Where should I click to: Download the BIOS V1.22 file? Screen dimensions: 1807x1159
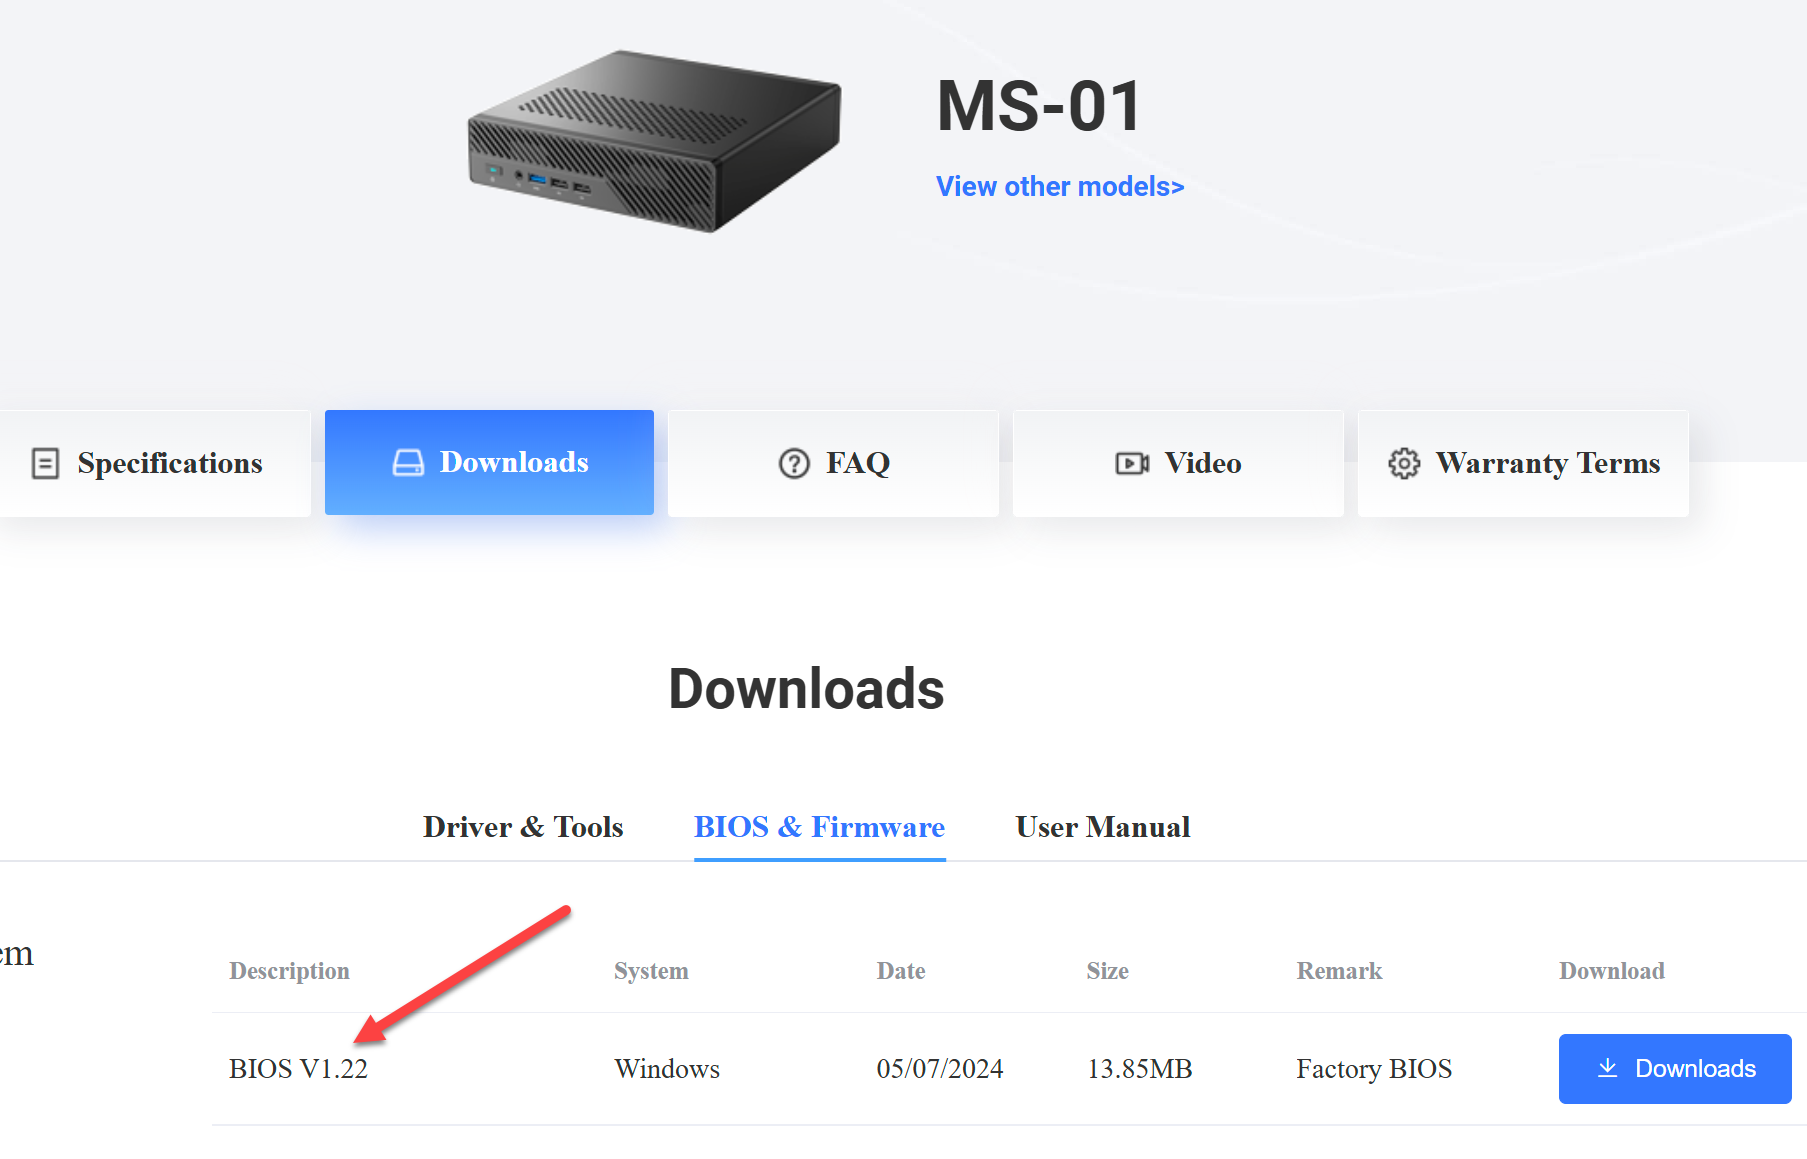1675,1069
